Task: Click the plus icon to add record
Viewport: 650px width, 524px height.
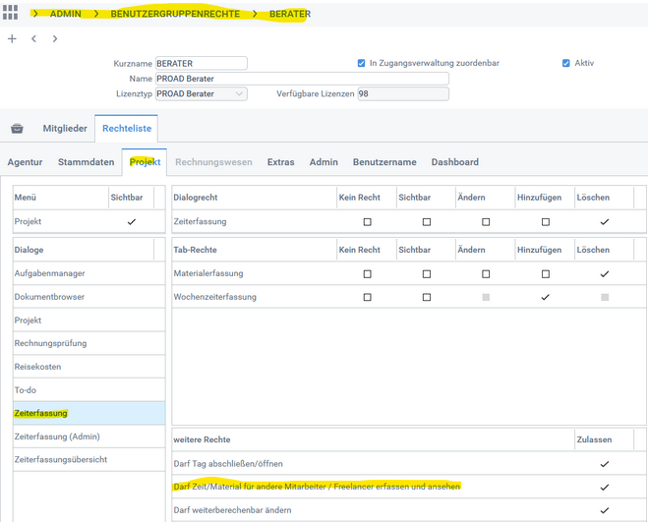Action: [12, 39]
